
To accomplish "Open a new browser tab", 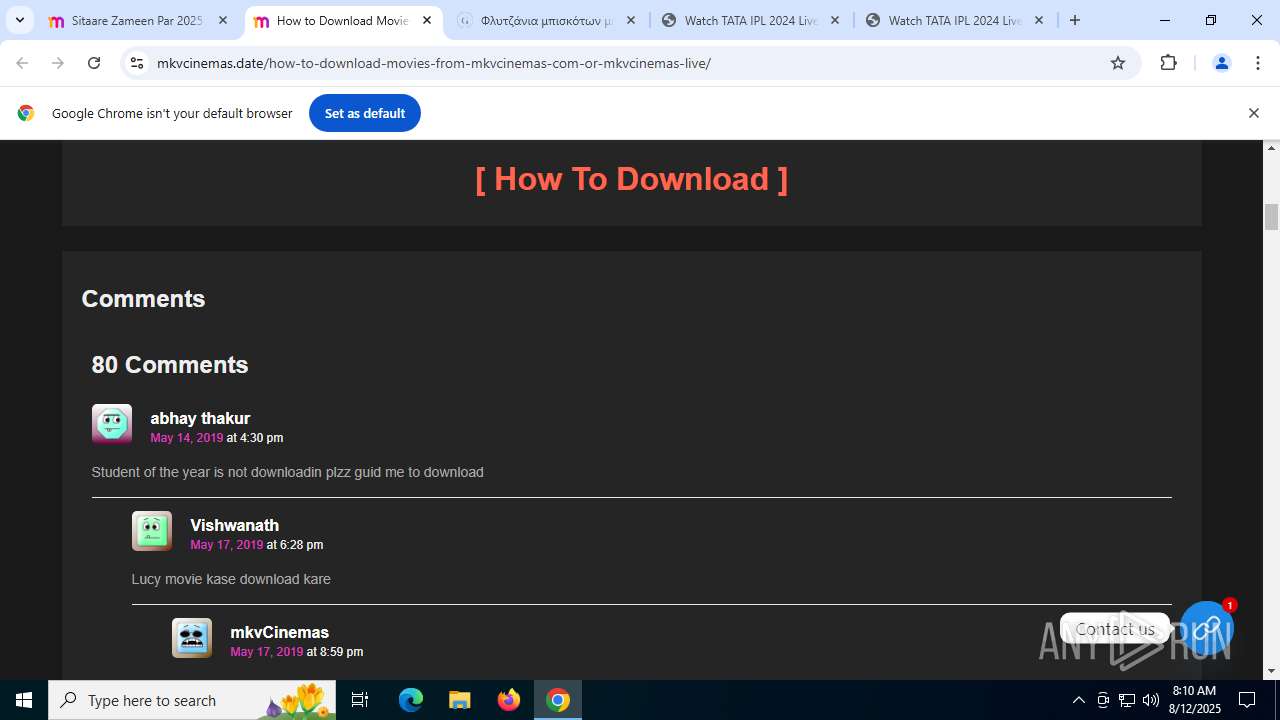I will pos(1075,20).
